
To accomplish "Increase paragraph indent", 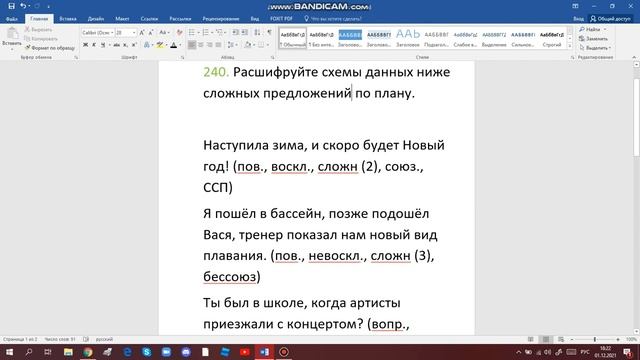I will pyautogui.click(x=244, y=33).
